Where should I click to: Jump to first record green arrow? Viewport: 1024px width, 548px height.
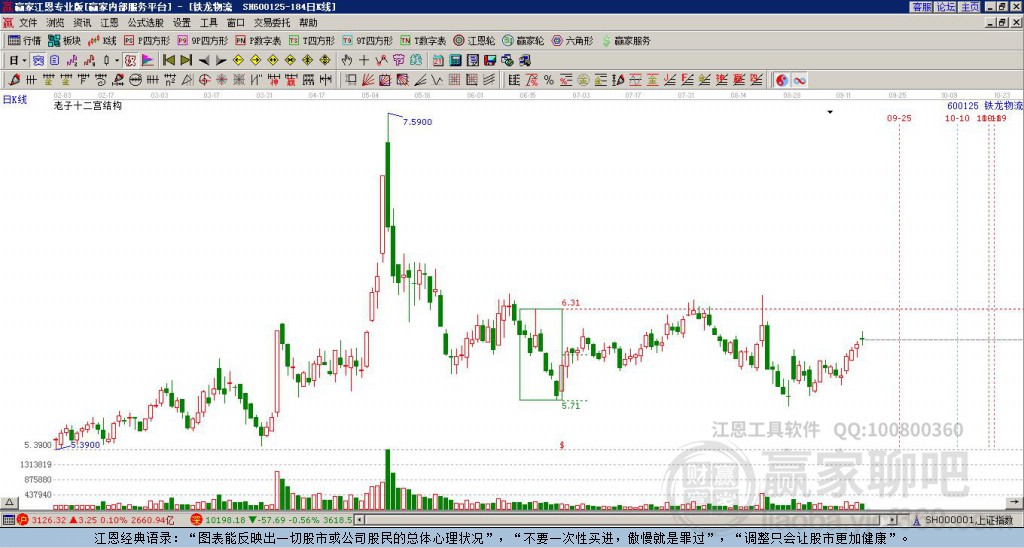[168, 60]
